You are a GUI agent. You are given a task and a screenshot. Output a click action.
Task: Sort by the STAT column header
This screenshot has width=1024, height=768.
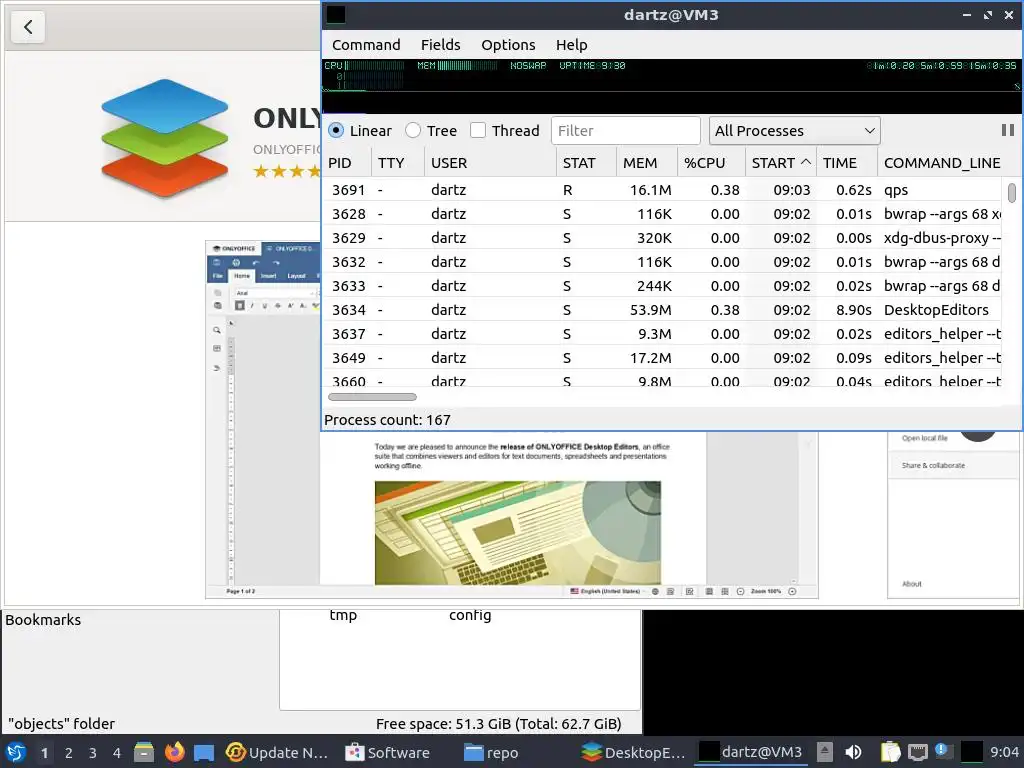click(x=586, y=163)
